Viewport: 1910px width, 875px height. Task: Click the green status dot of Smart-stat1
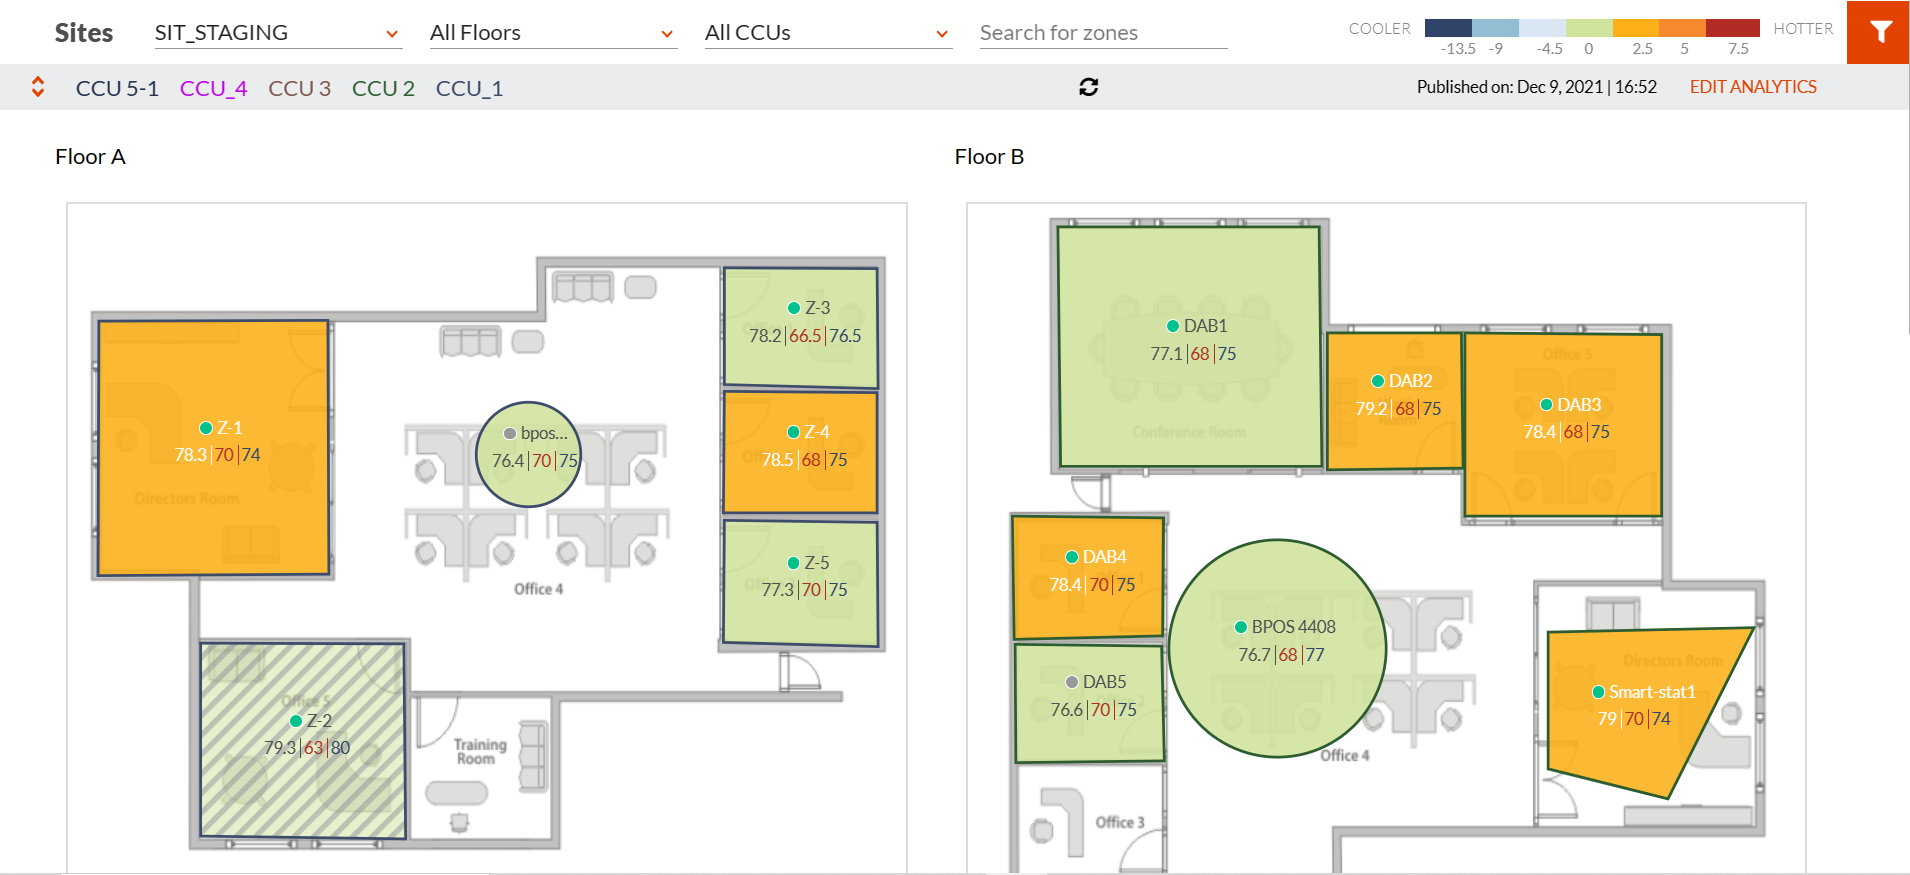(x=1598, y=692)
